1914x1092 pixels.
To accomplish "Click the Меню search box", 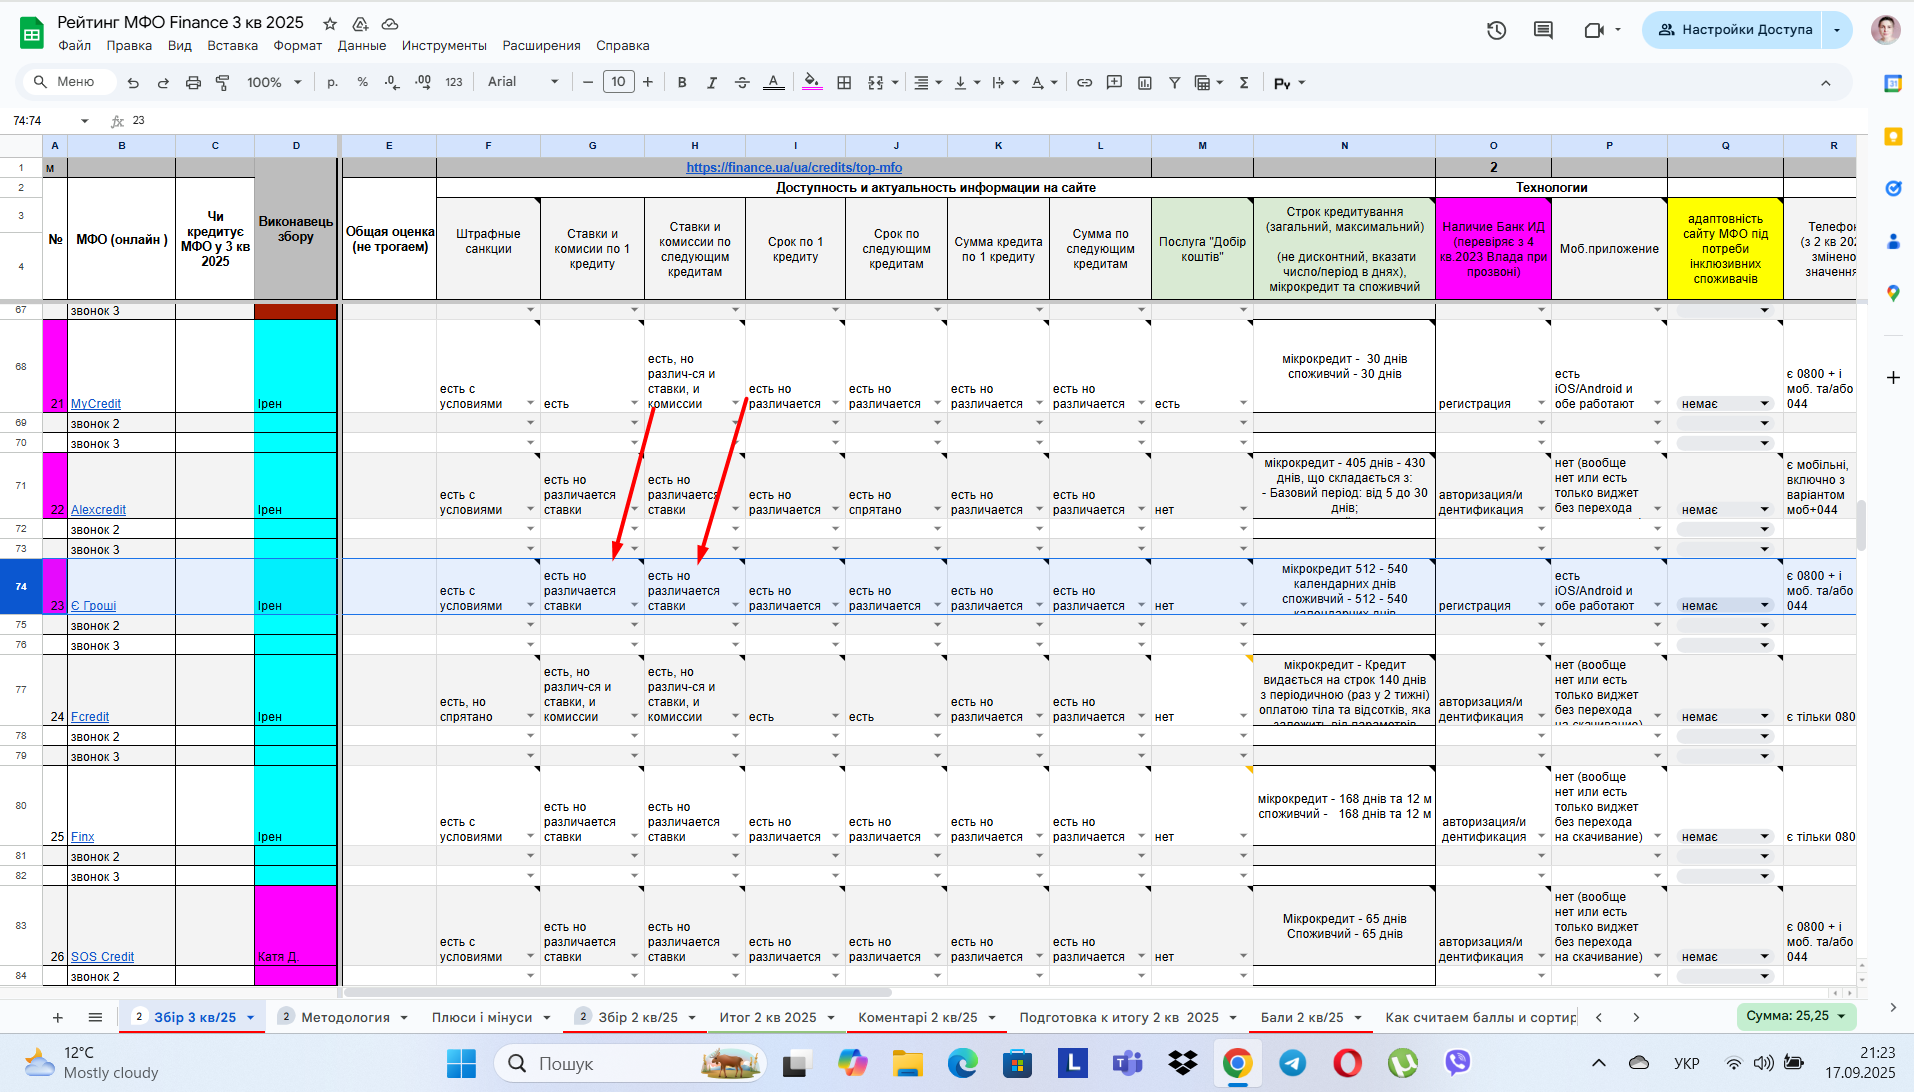I will [x=70, y=82].
